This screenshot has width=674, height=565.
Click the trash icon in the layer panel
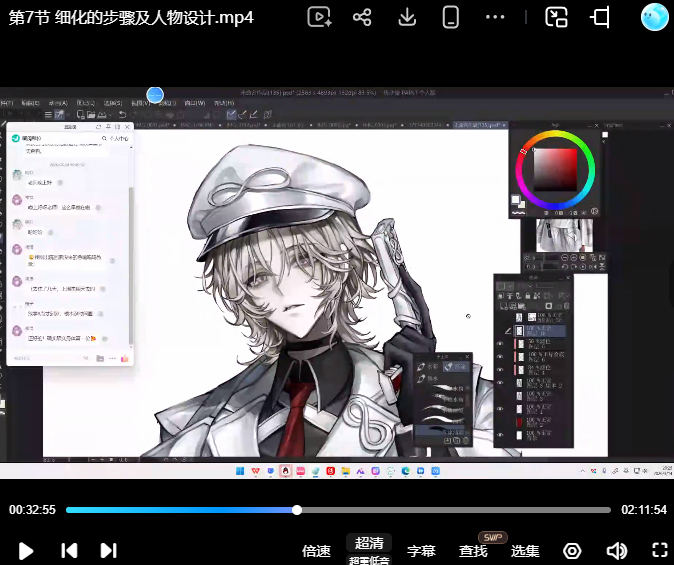coord(566,306)
